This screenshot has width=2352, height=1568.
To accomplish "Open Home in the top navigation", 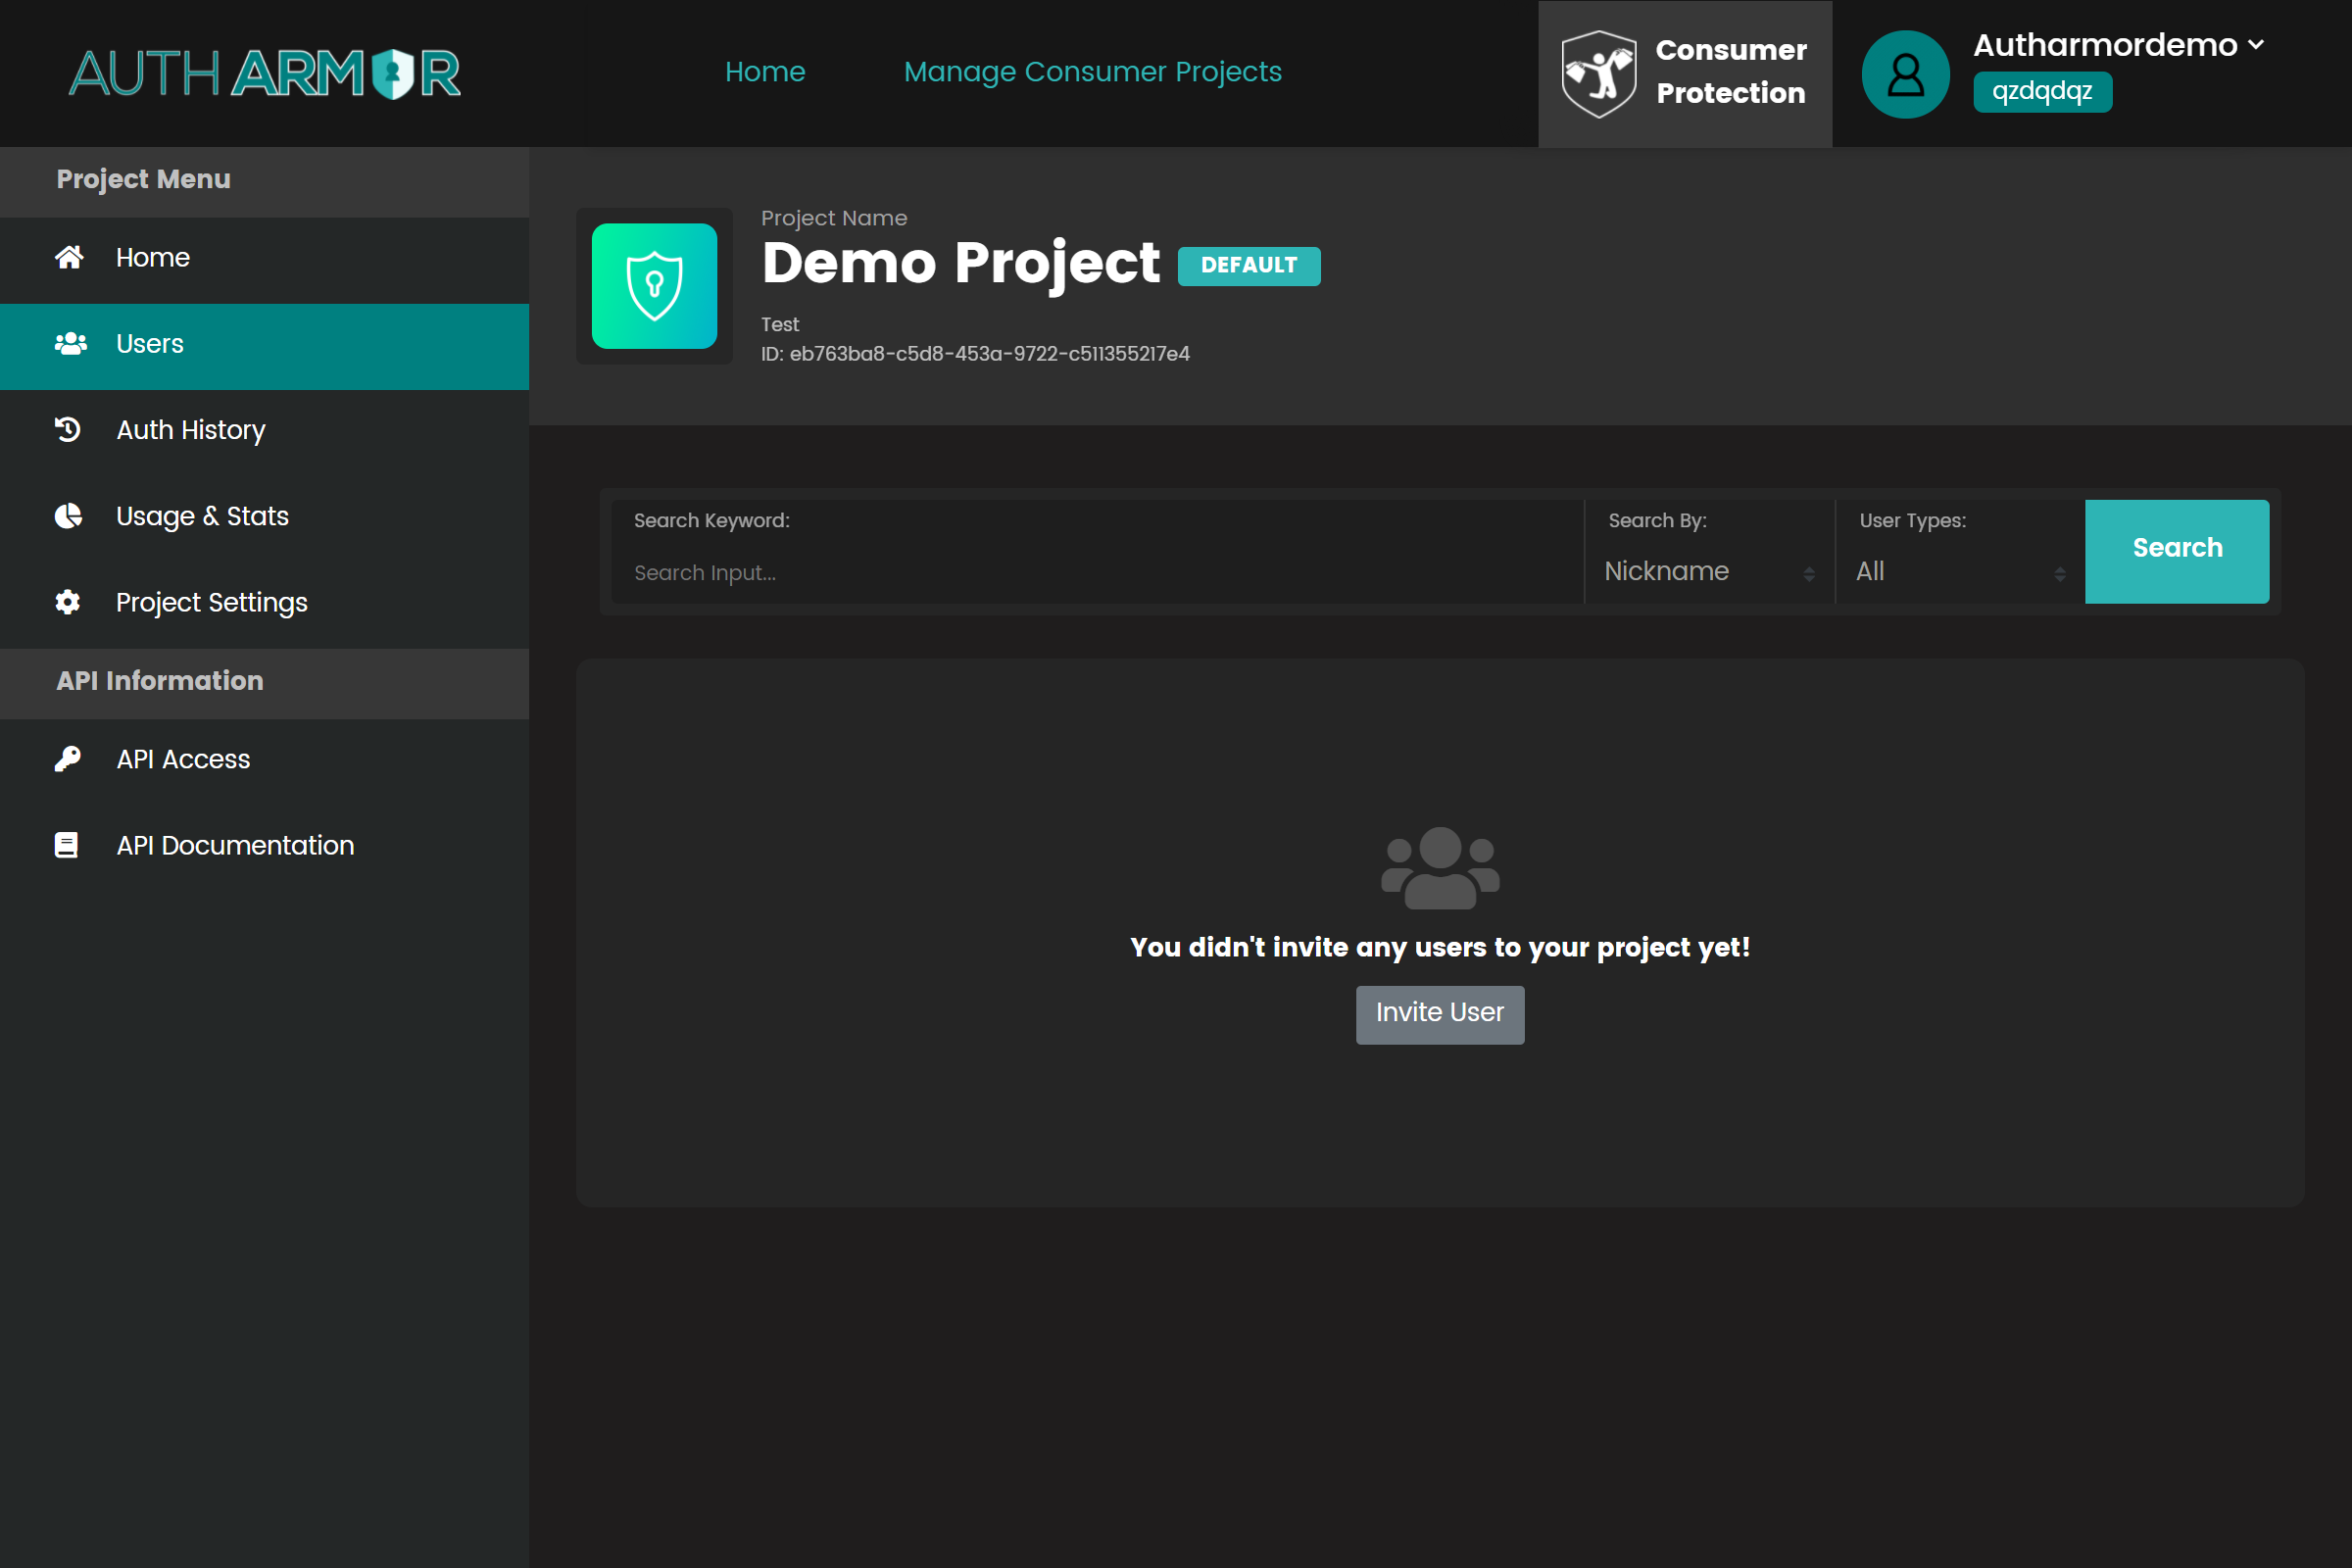I will [x=765, y=72].
